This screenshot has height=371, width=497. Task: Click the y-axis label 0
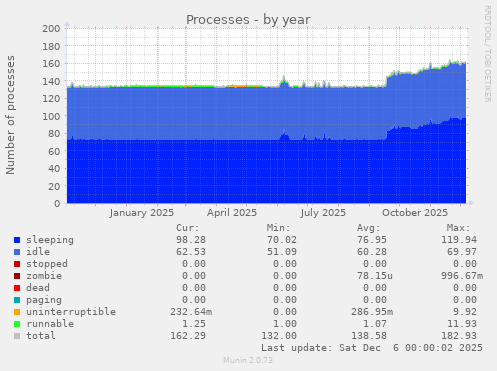[x=57, y=204]
